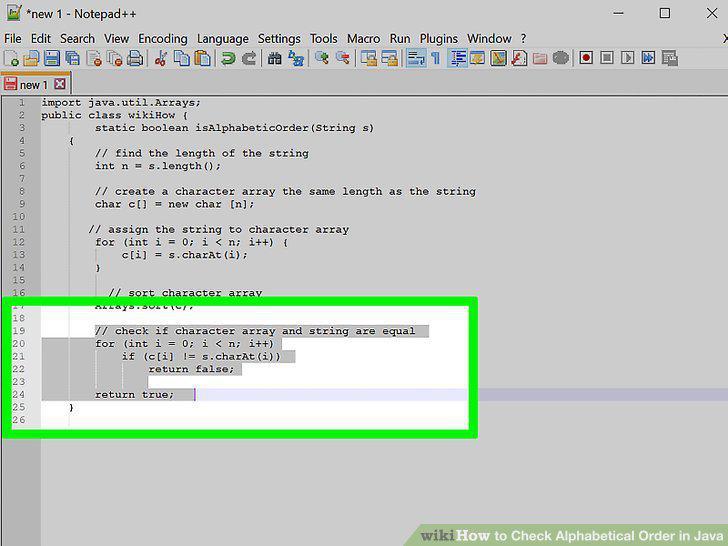Click the User Defined Language icon

(x=477, y=58)
